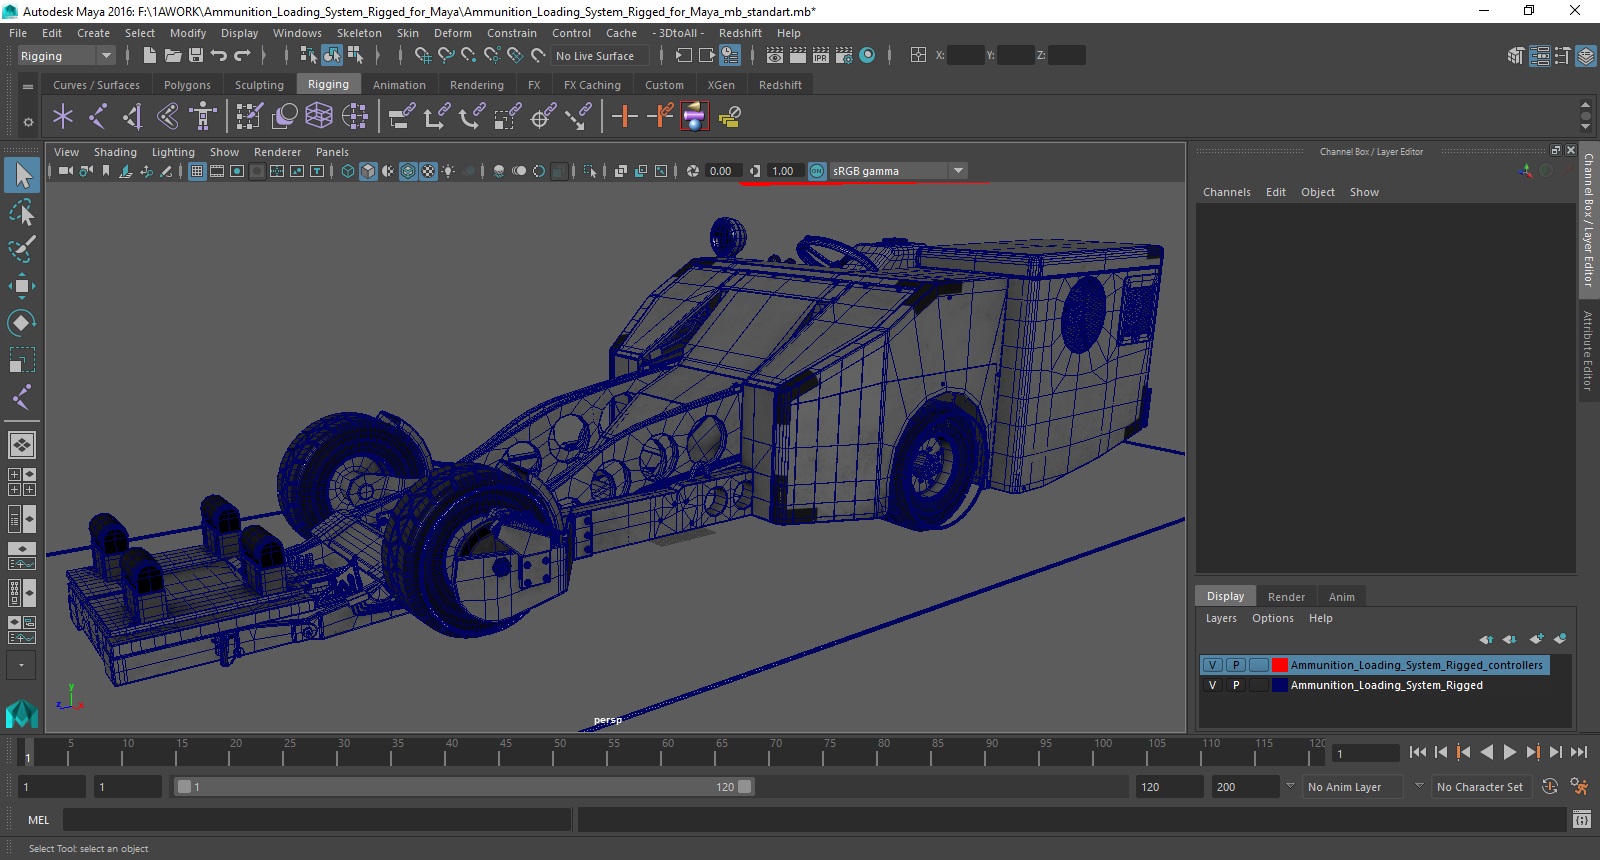Click the Parent Constraint shelf icon
This screenshot has width=1600, height=860.
401,117
